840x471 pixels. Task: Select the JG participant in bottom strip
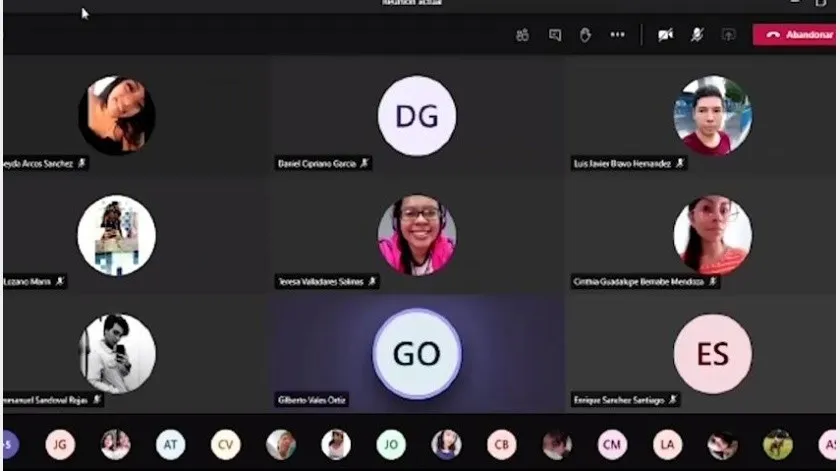click(x=60, y=444)
